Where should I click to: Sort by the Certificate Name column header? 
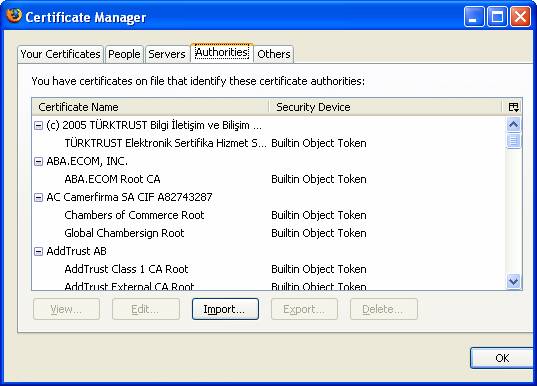(150, 107)
